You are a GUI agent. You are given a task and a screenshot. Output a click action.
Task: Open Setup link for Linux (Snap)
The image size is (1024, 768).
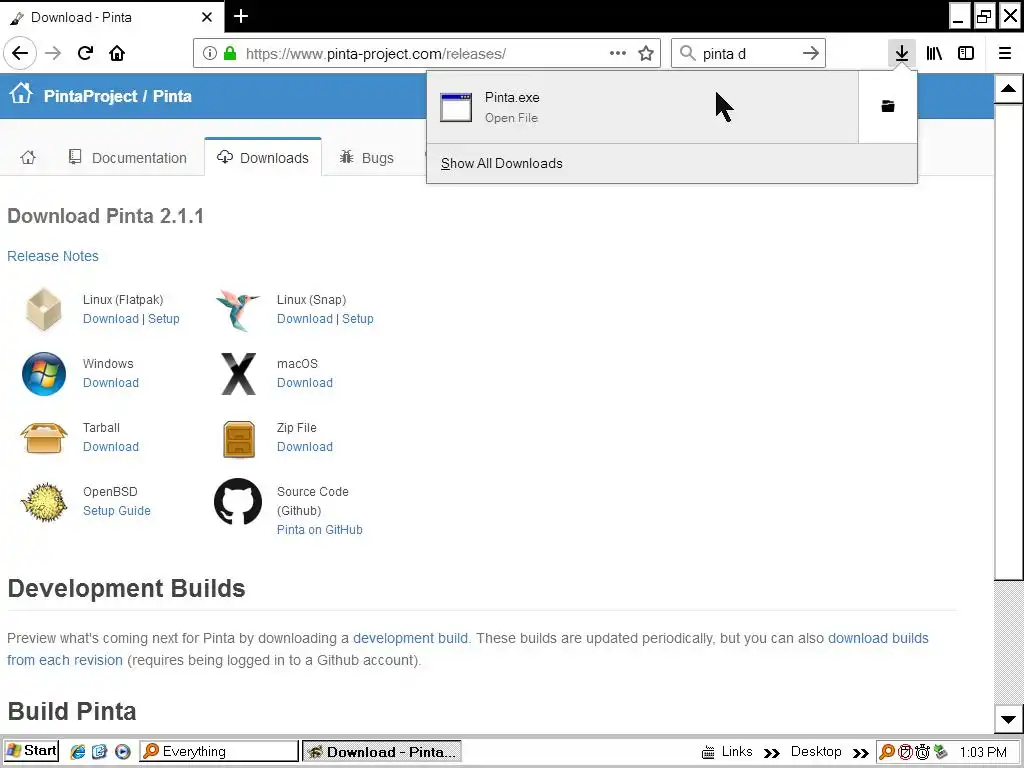click(358, 319)
